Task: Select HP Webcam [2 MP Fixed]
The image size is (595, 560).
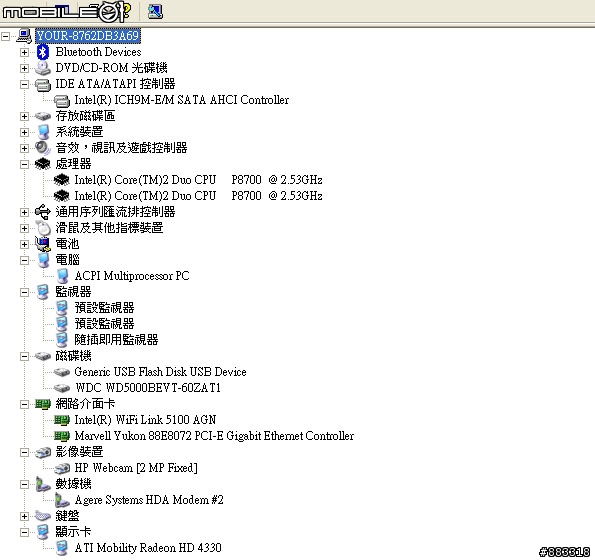Action: coord(136,468)
